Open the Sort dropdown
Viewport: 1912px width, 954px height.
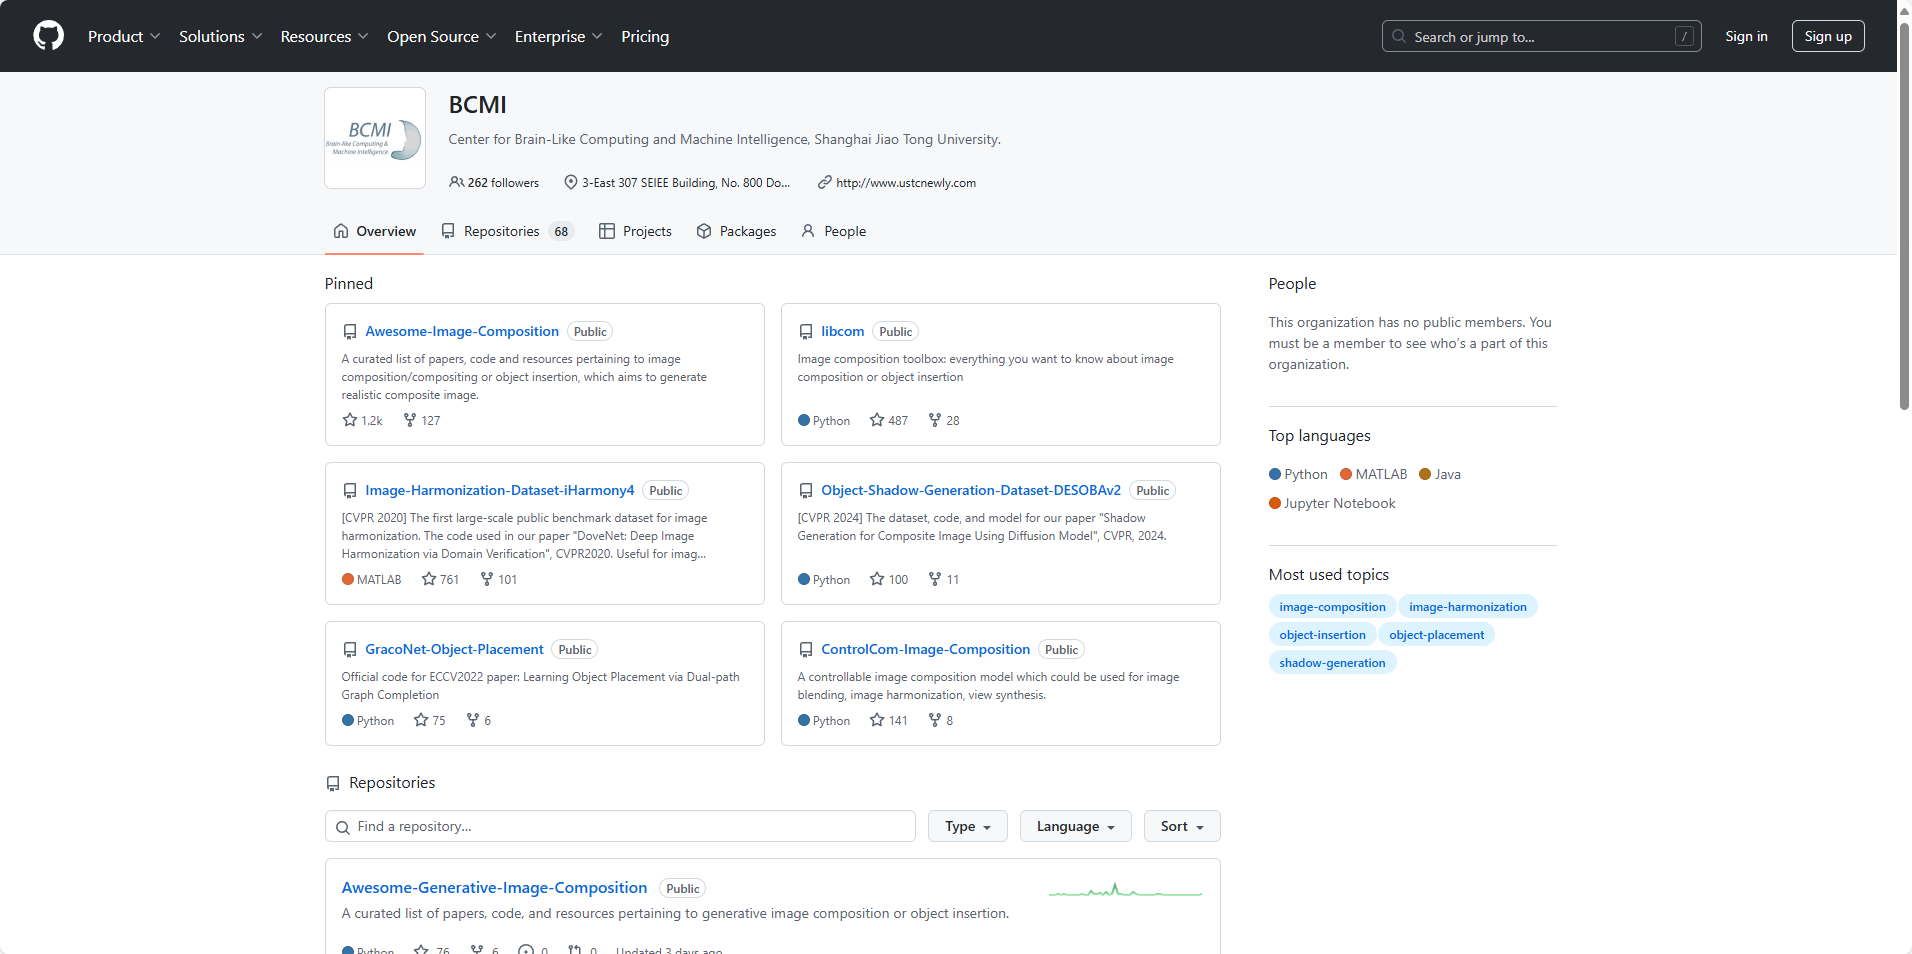[1182, 826]
